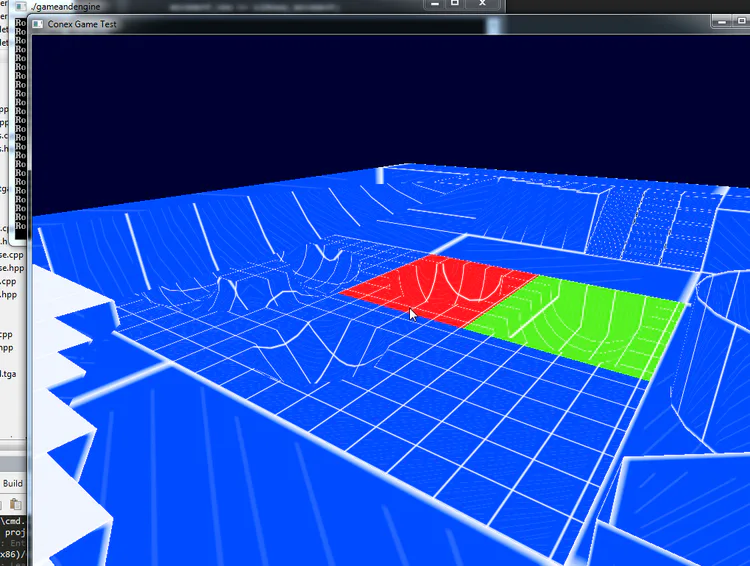Viewport: 750px width, 566px height.
Task: Minimize the gameandengine console window
Action: (435, 4)
